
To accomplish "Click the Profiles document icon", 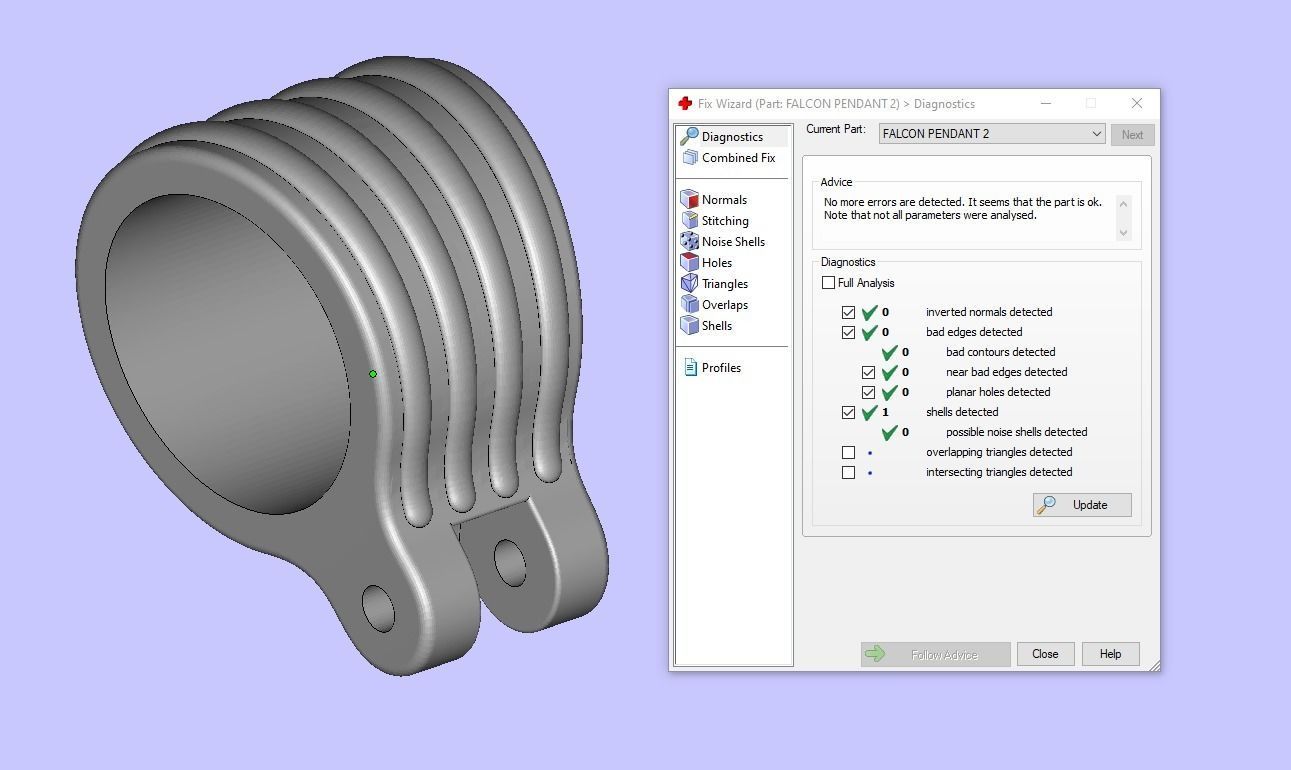I will (690, 367).
